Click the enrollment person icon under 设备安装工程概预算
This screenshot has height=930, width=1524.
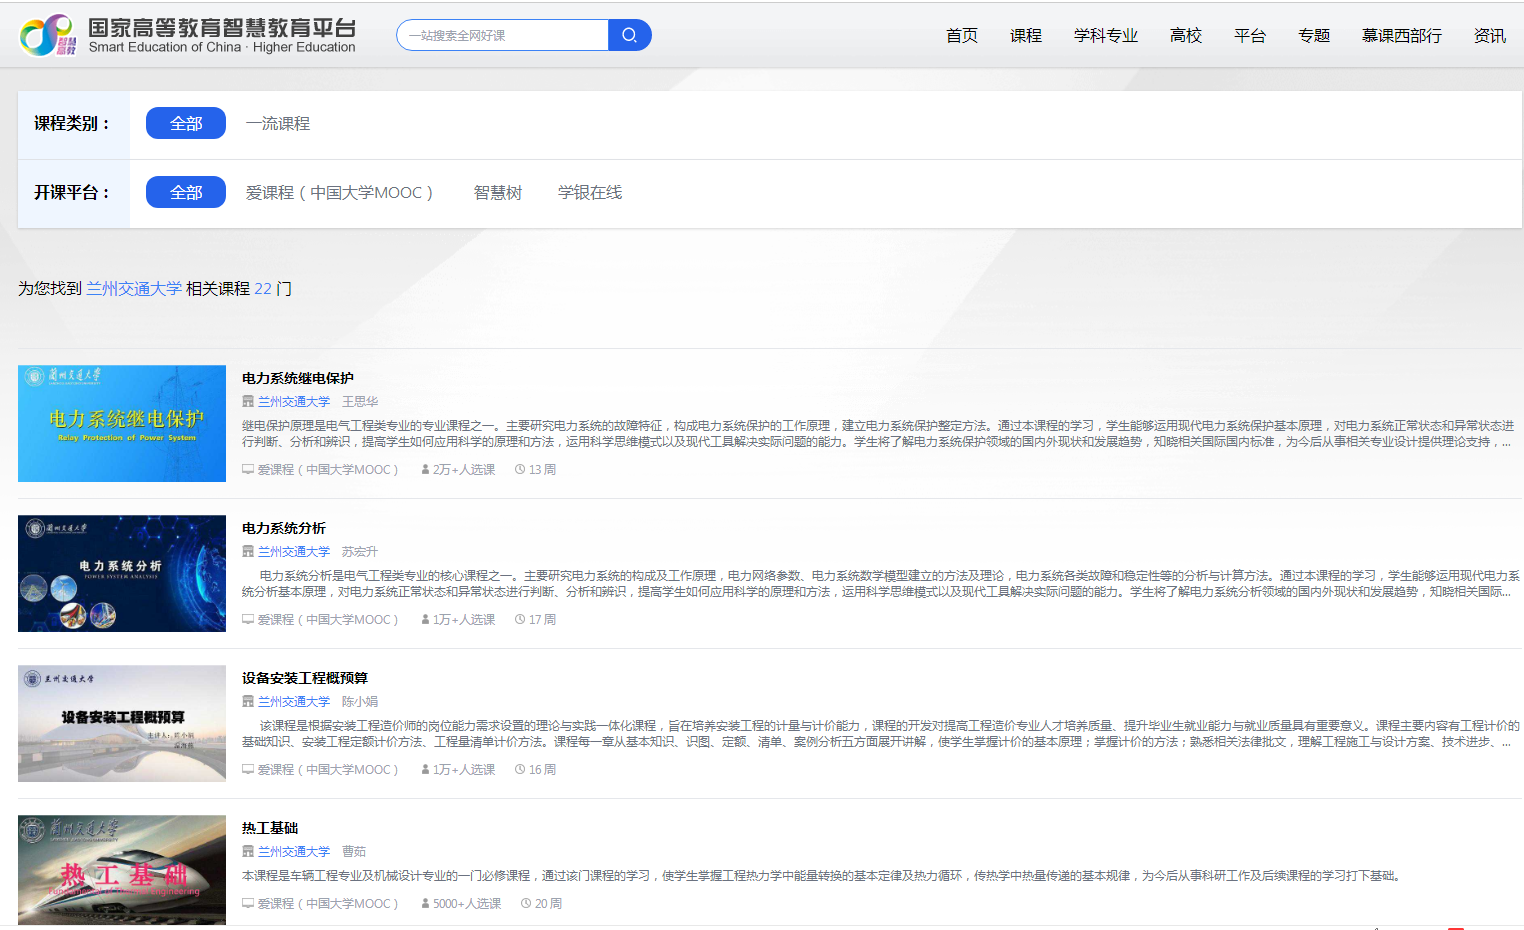[x=425, y=770]
